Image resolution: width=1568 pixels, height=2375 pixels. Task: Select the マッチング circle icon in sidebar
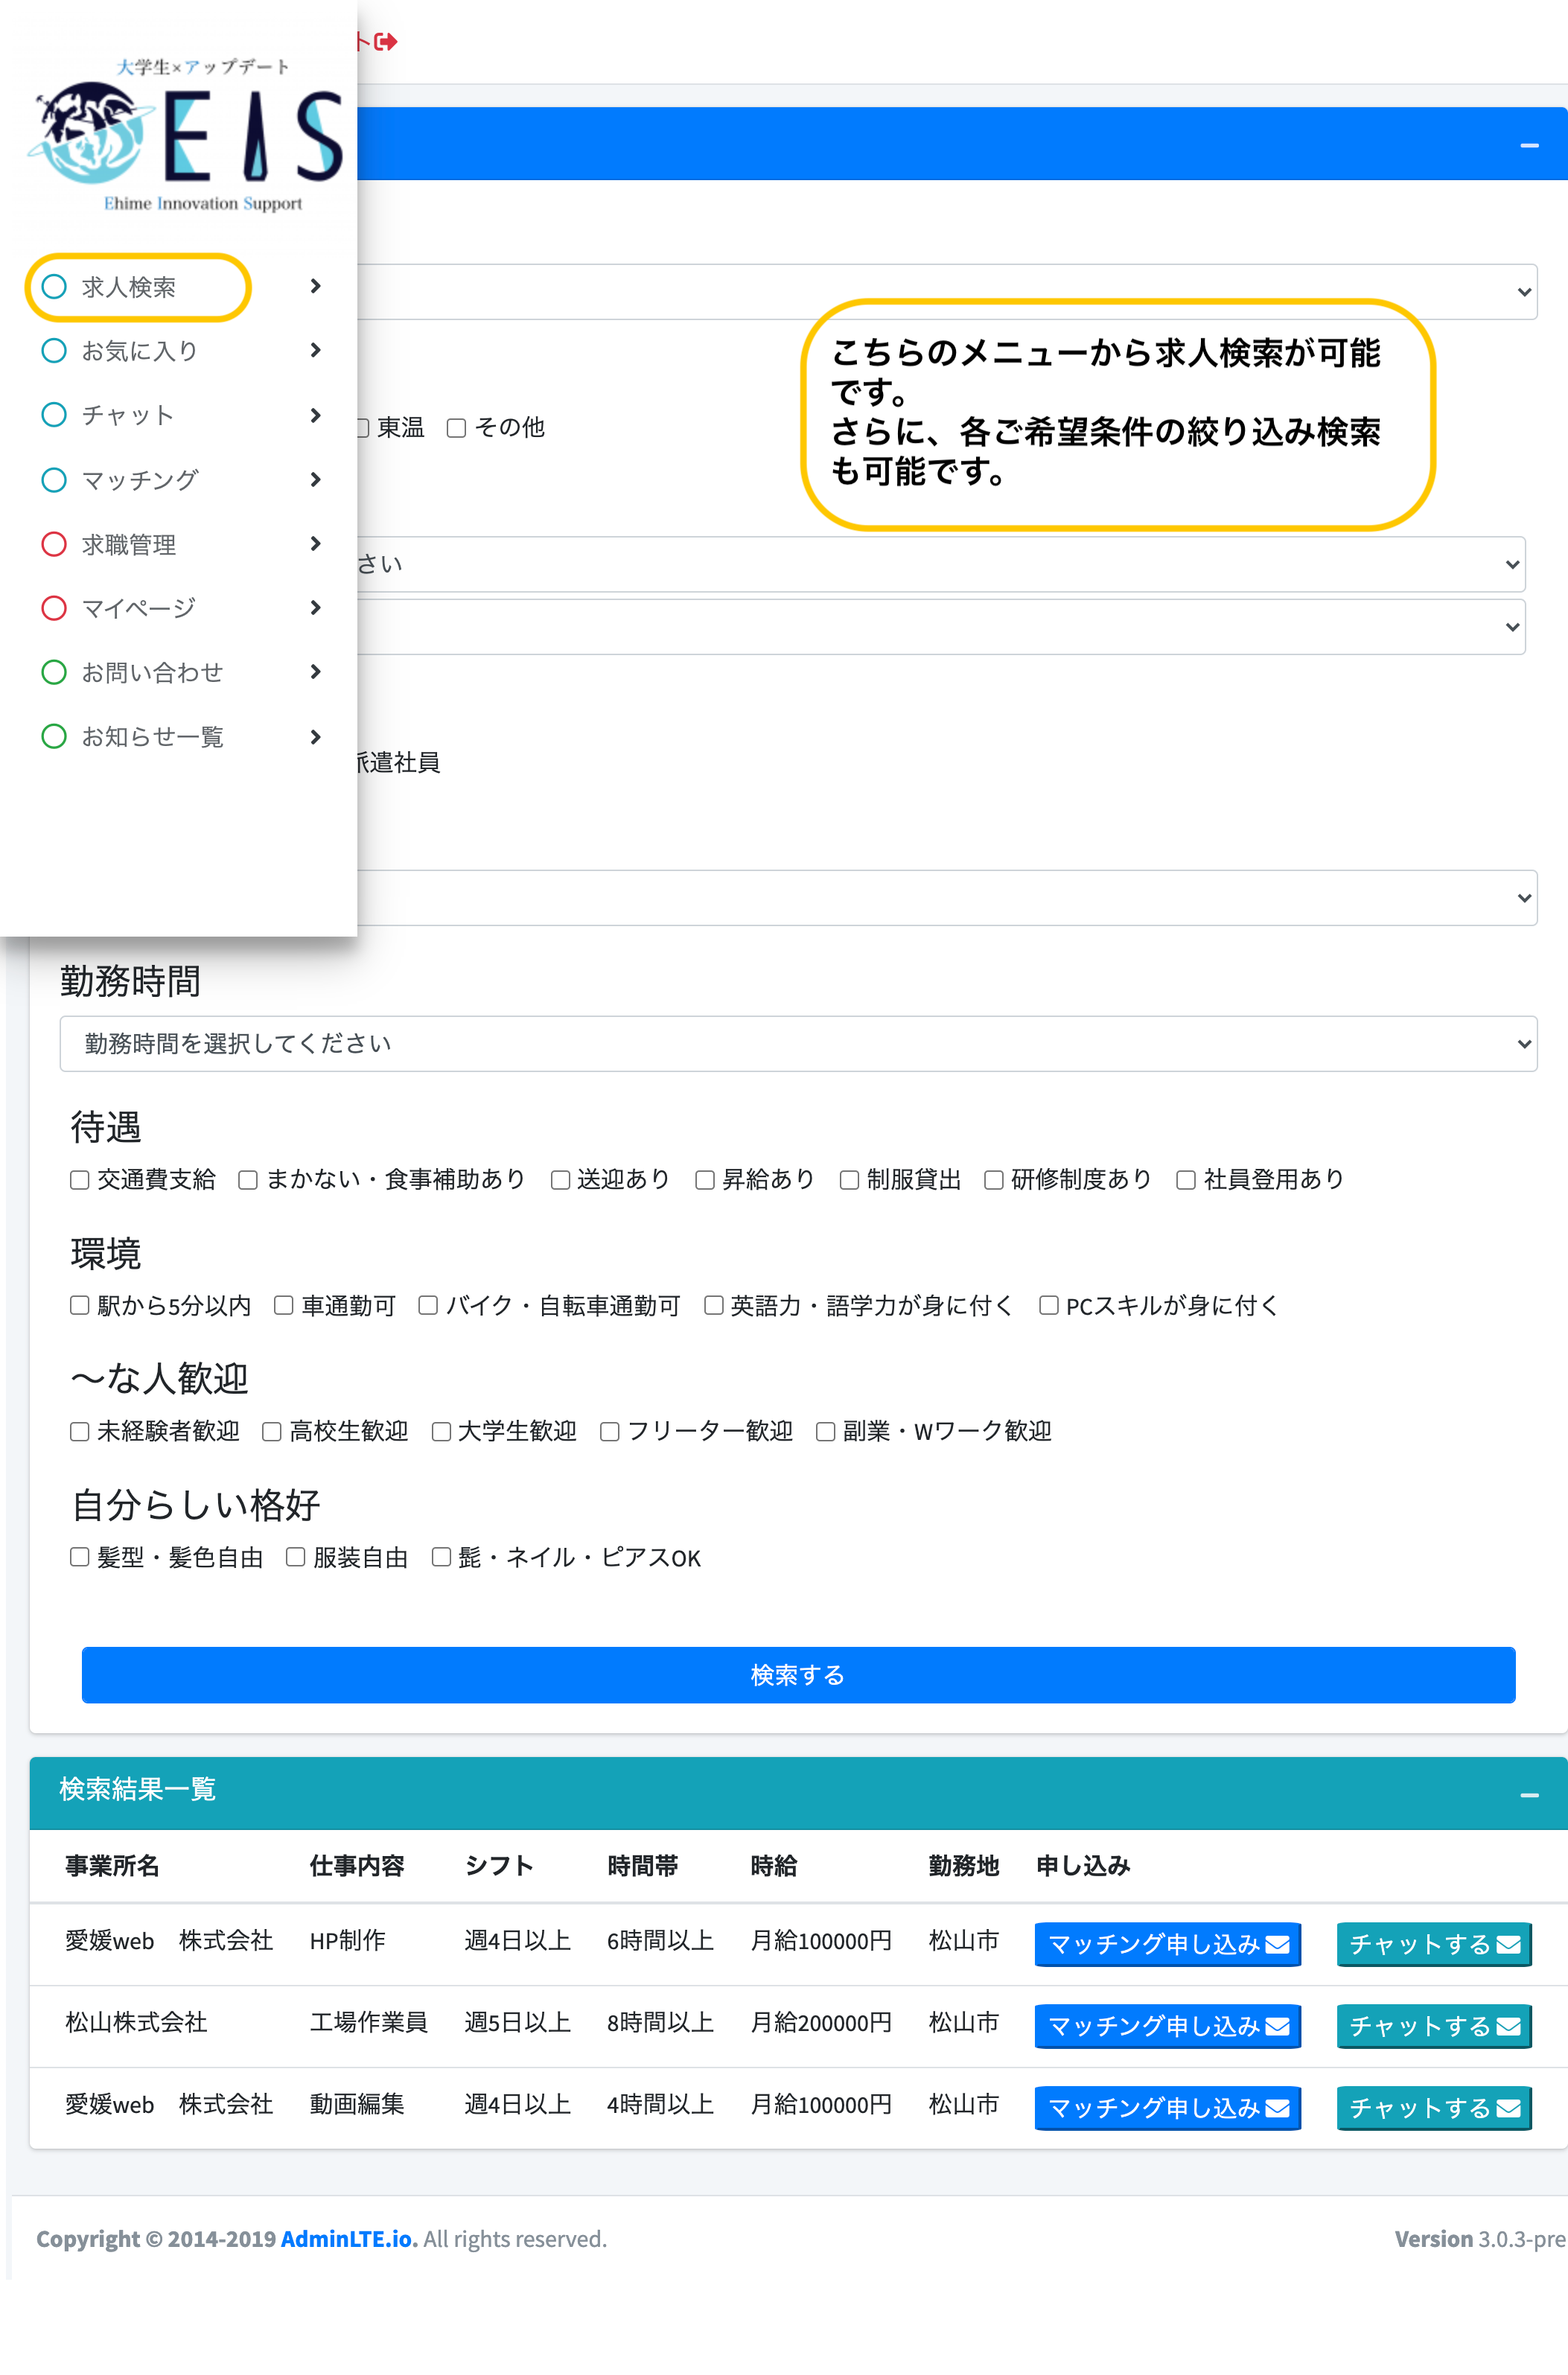[x=54, y=480]
